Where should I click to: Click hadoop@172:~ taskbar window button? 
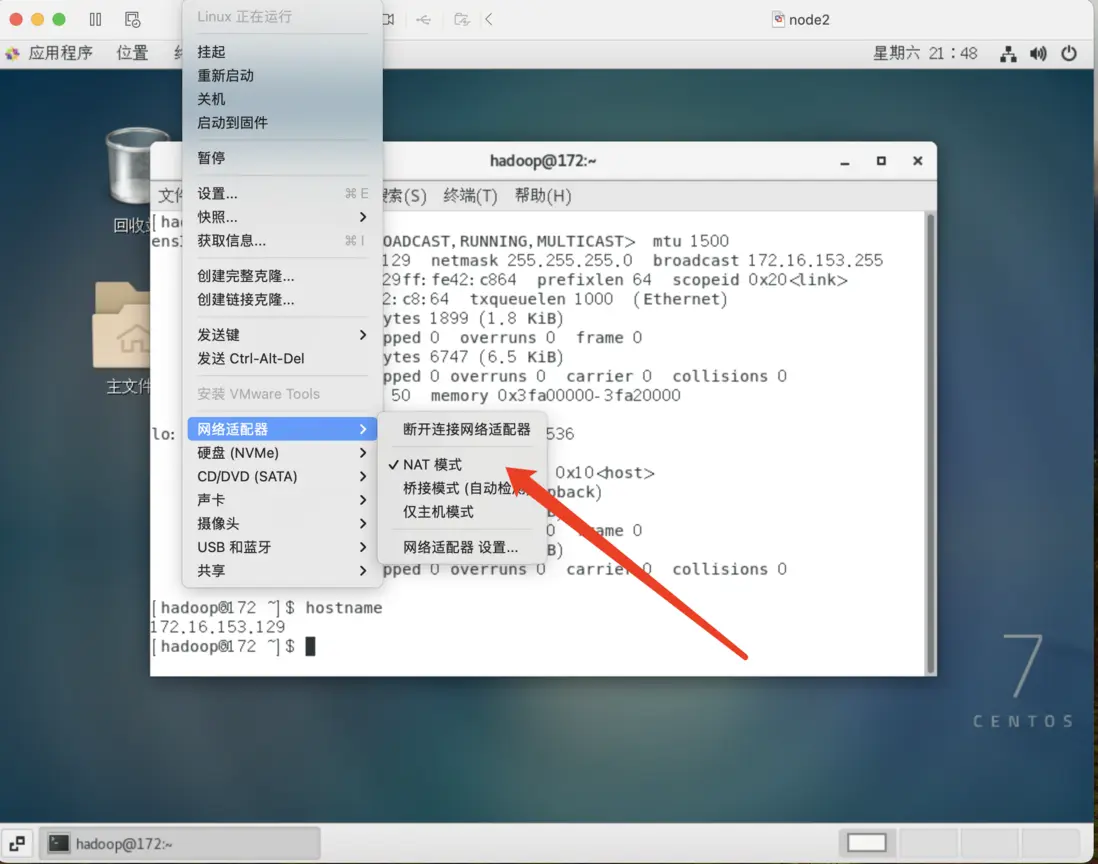180,844
